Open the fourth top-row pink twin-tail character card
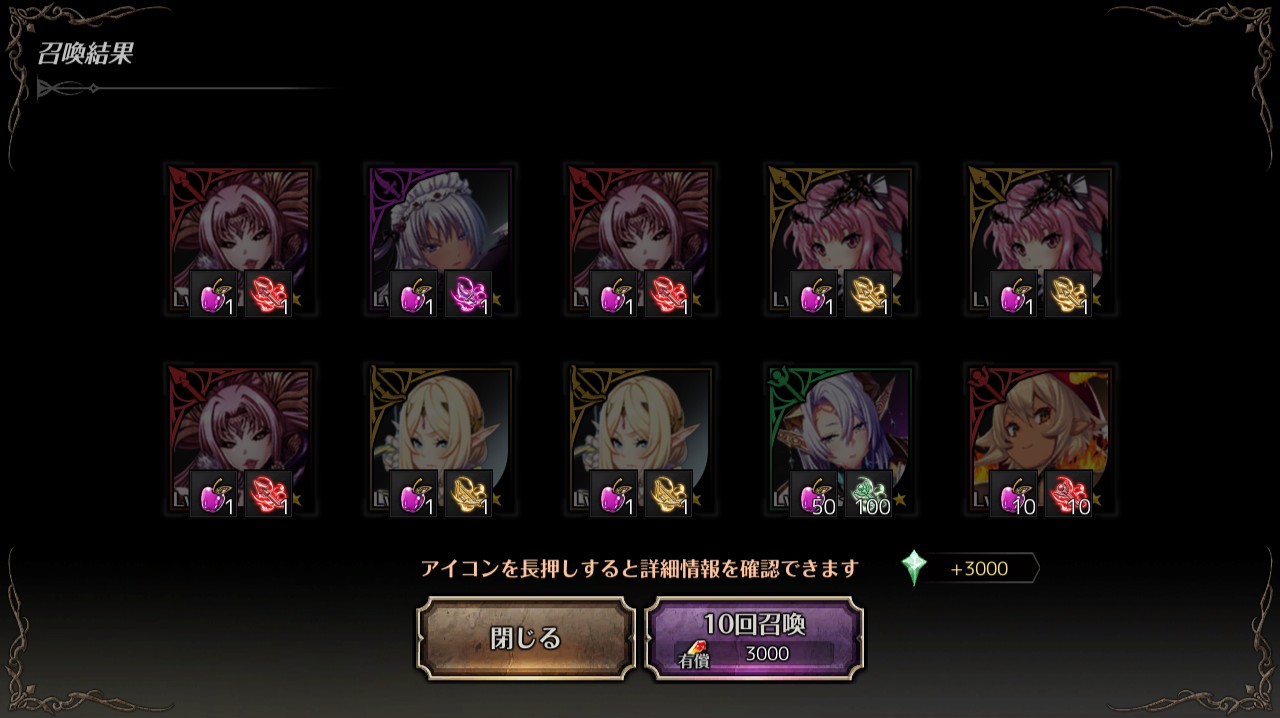Screen dimensions: 1280x718 [841, 240]
